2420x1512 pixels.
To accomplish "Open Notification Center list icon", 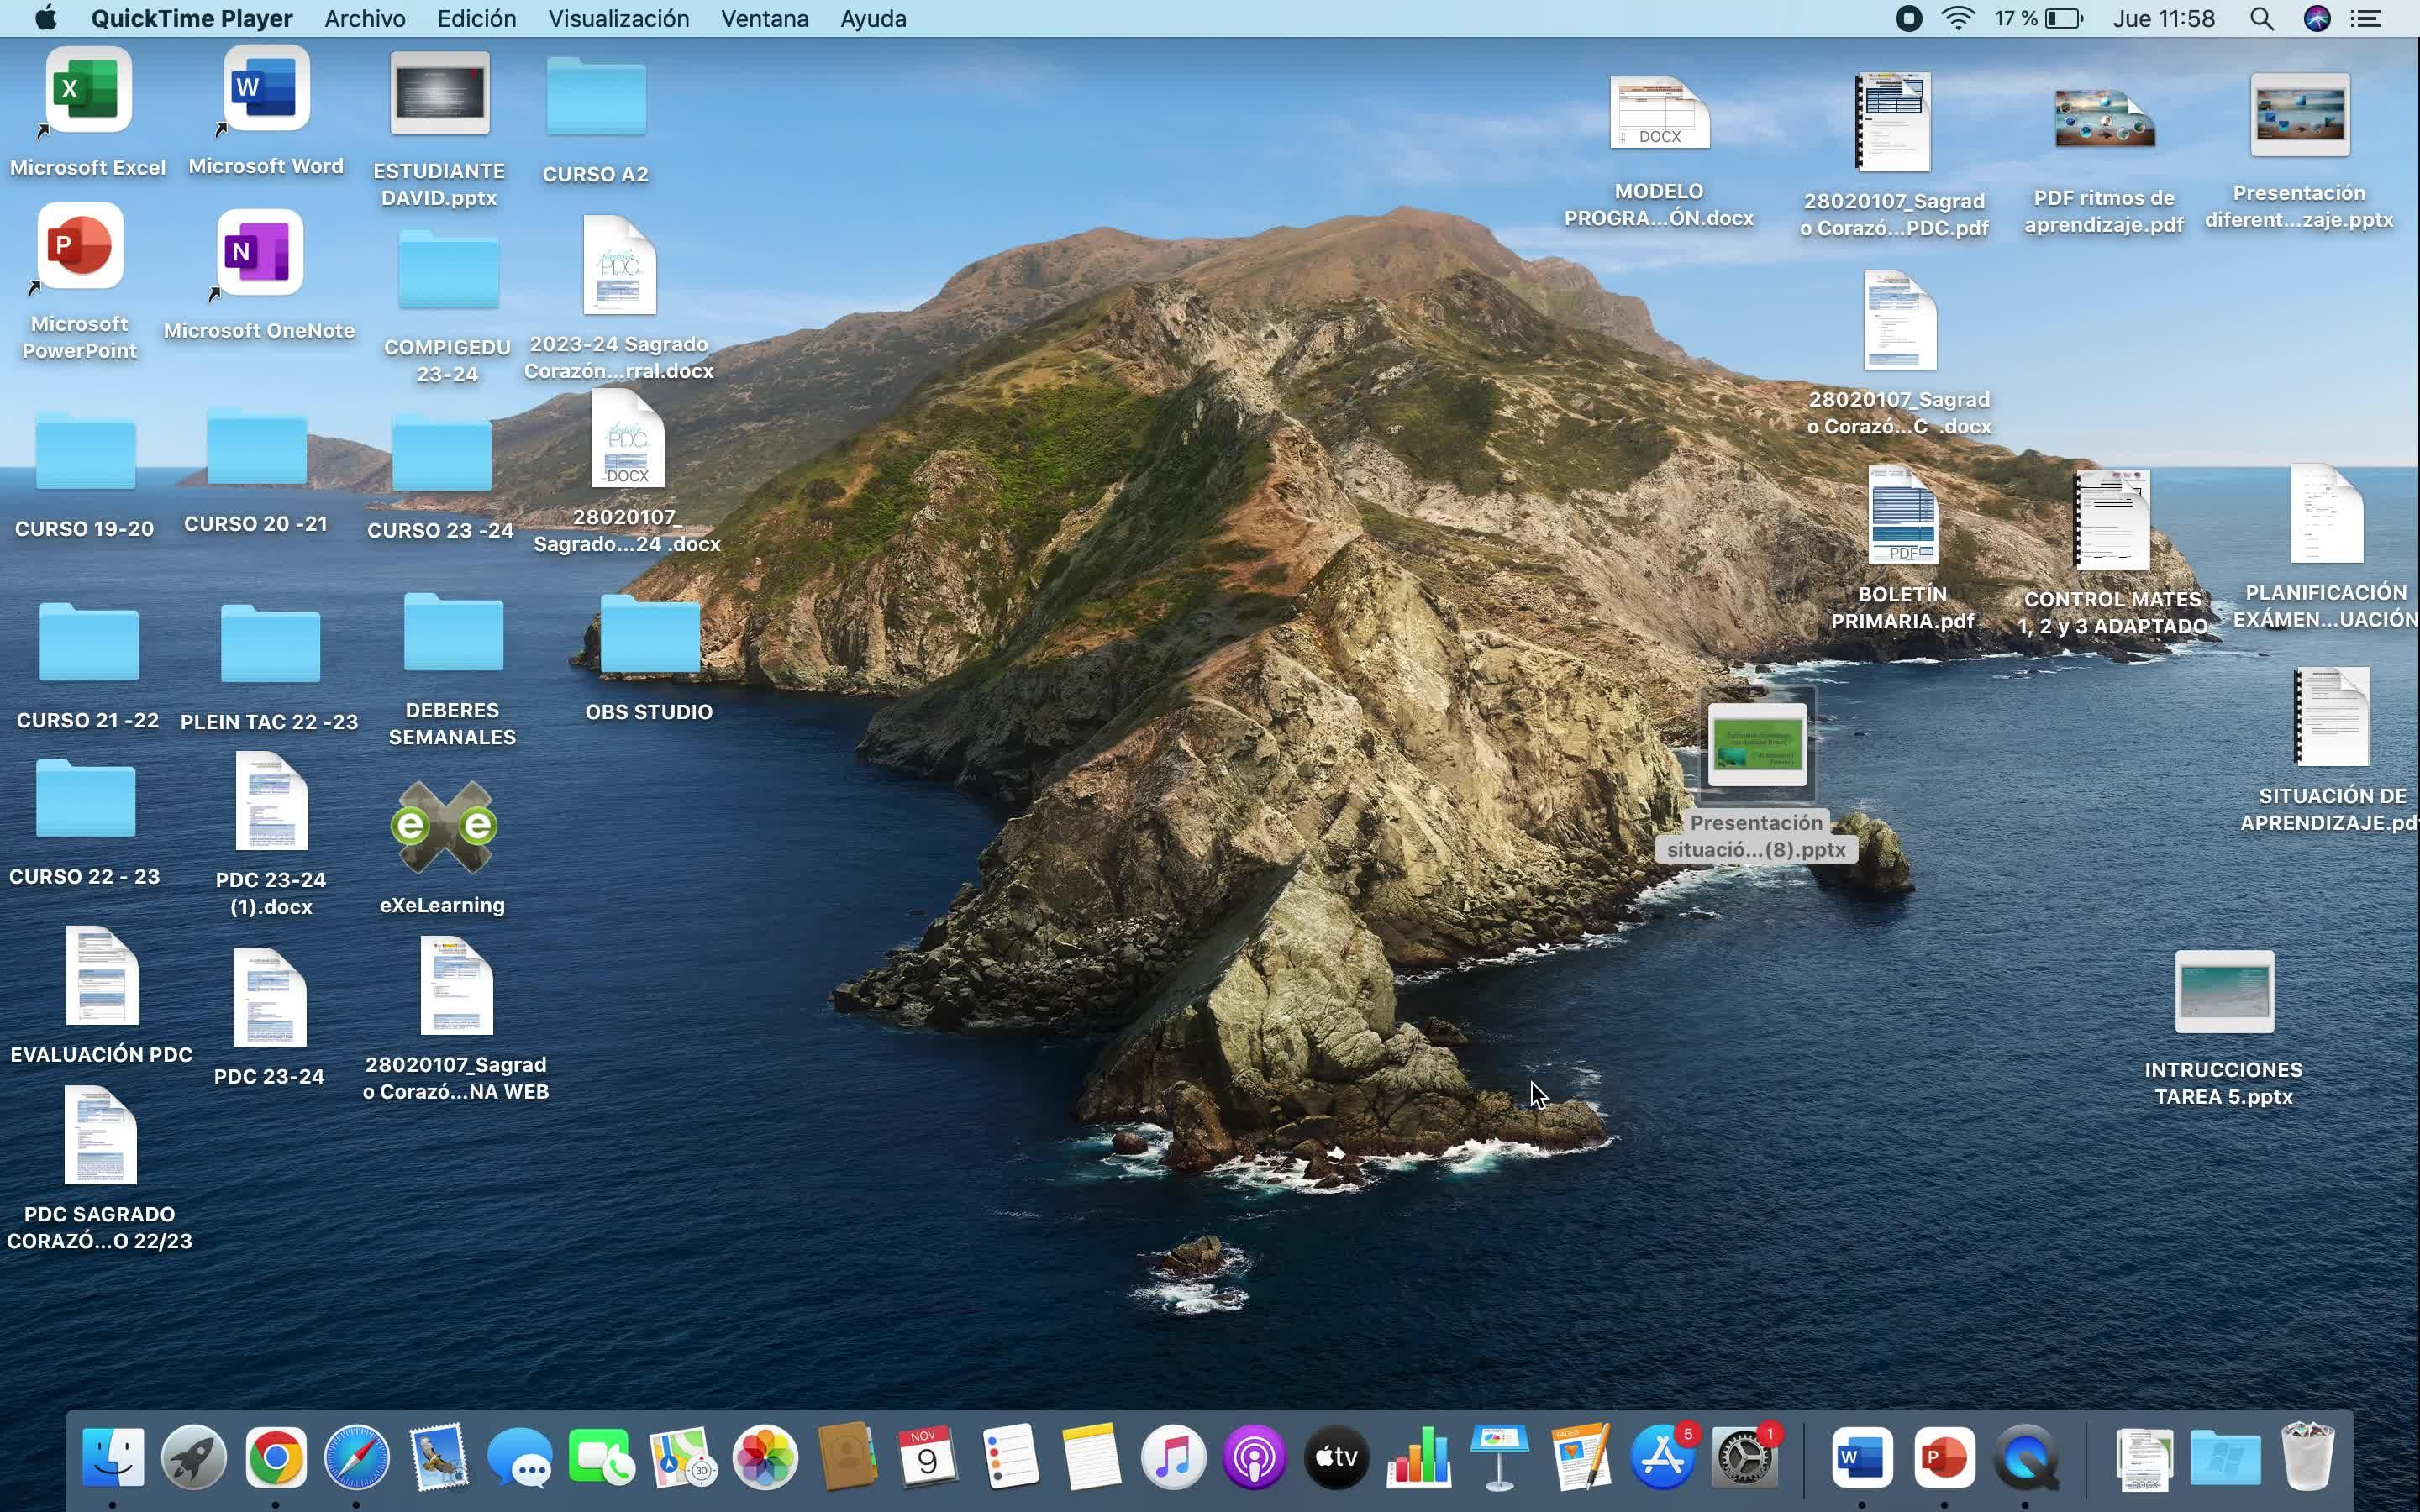I will tap(2366, 19).
